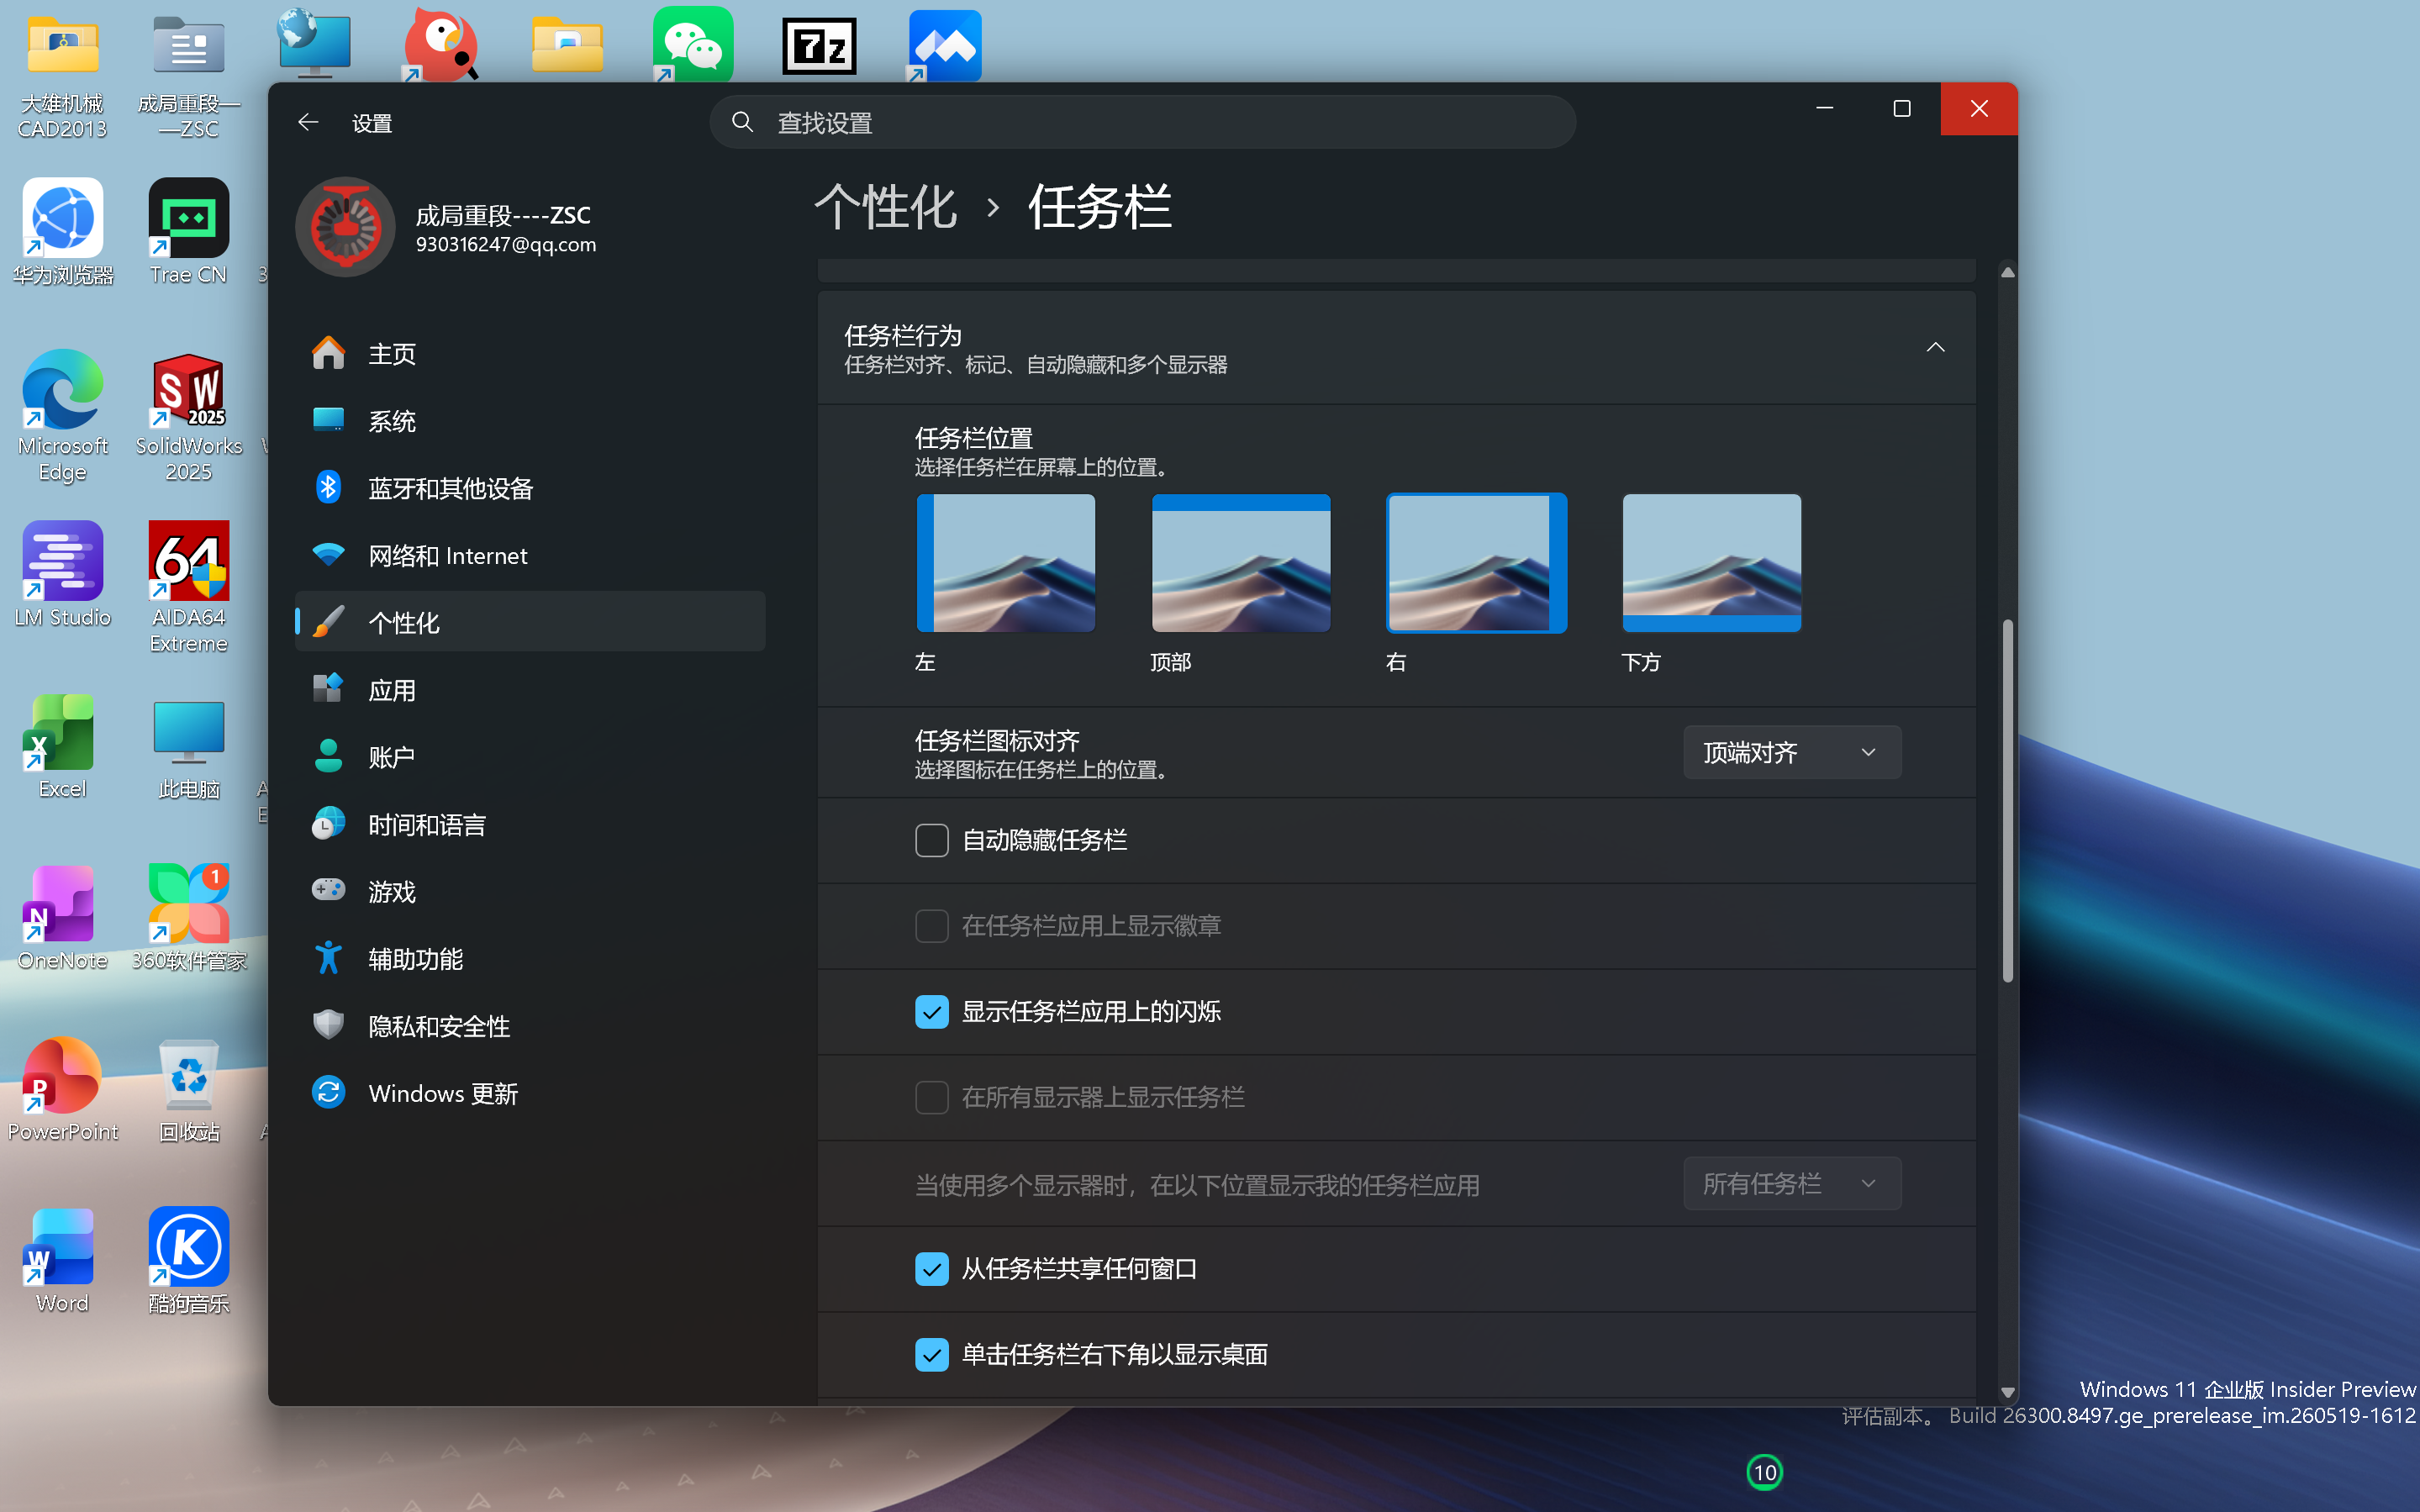Go to 主页 in sidebar
This screenshot has width=2420, height=1512.
530,354
